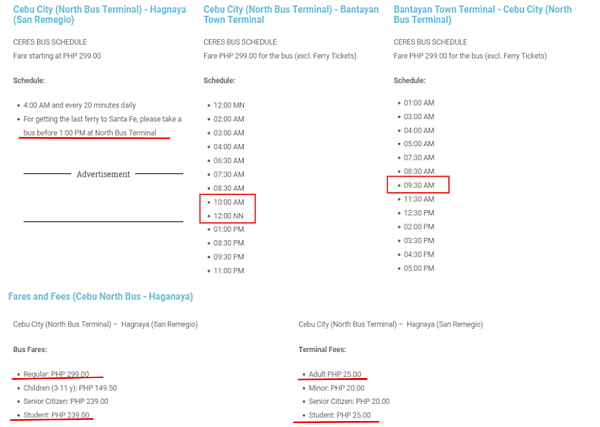This screenshot has width=600, height=427.
Task: Select the '02:00 AM' departure time
Action: [229, 119]
